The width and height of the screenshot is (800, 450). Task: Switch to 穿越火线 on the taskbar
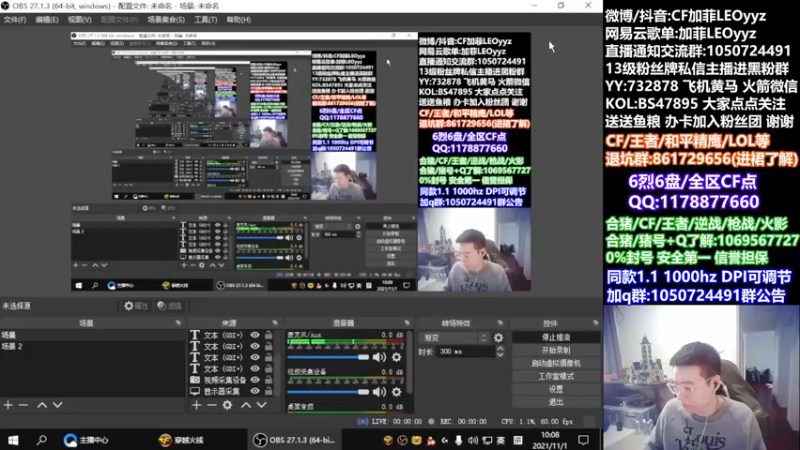pos(182,440)
